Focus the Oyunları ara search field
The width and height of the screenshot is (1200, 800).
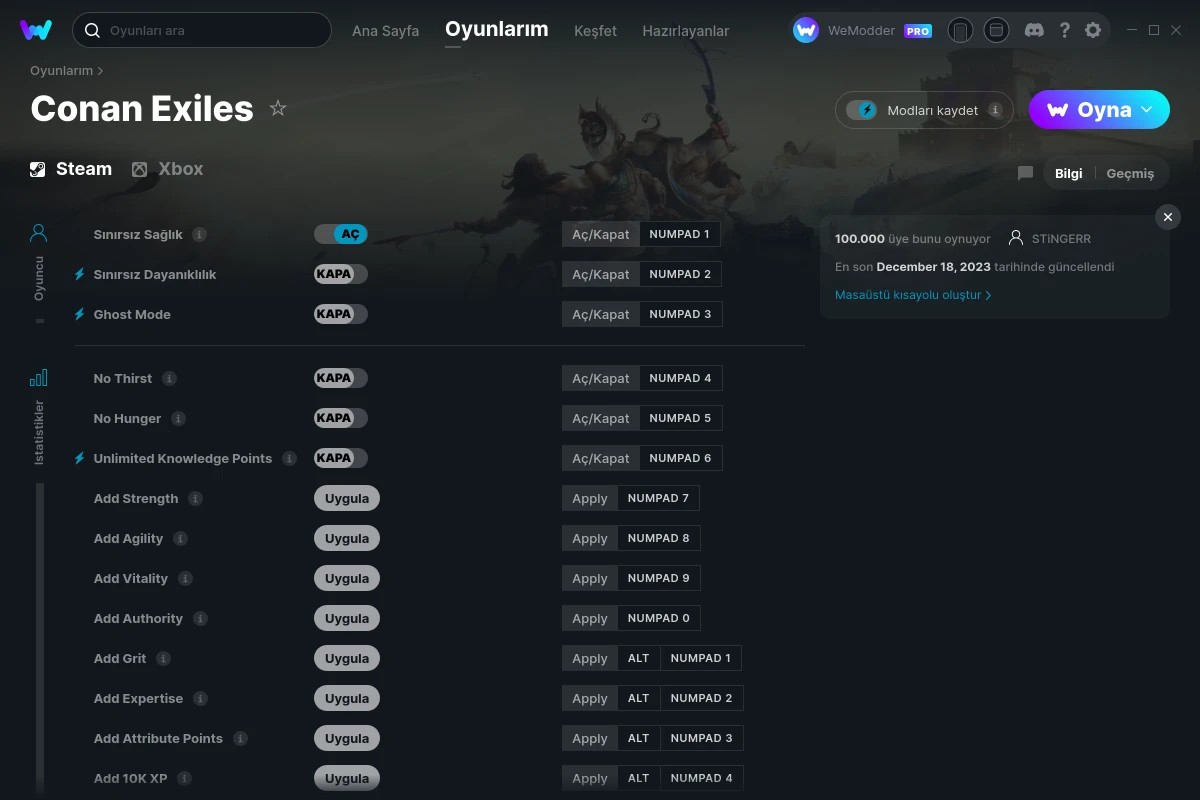pos(202,30)
